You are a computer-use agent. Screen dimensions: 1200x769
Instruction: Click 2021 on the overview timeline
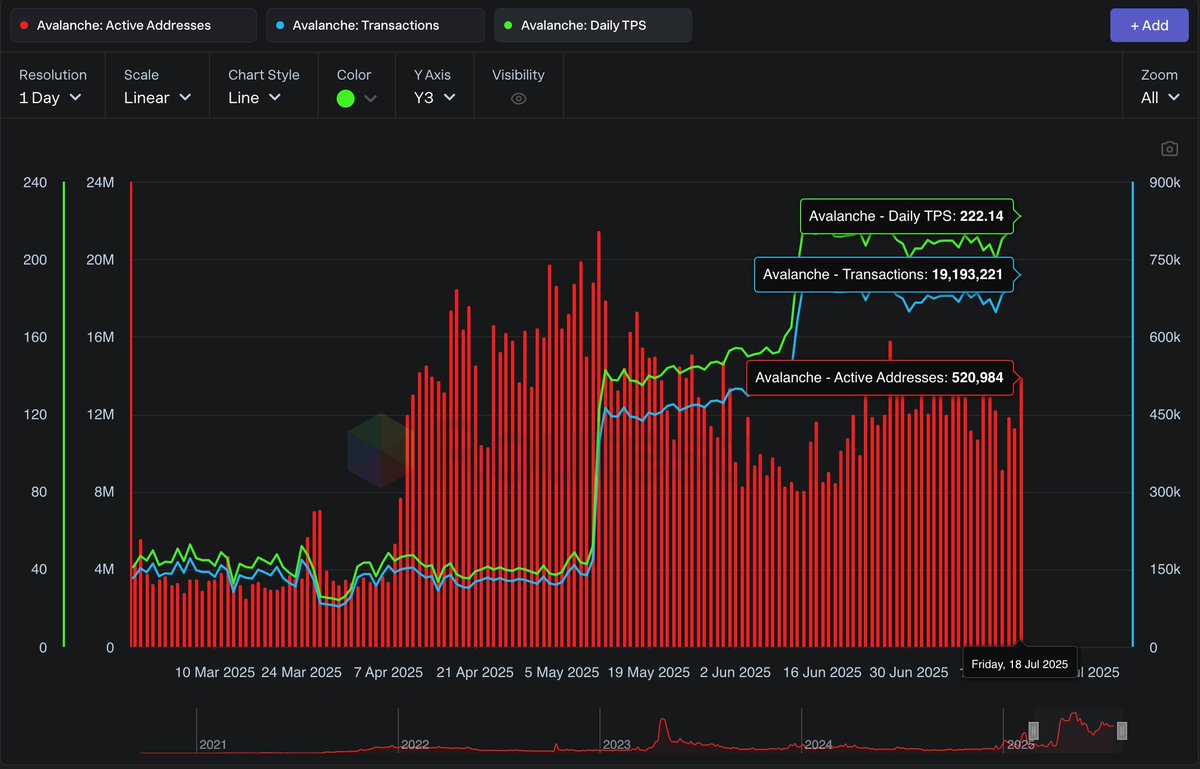pyautogui.click(x=214, y=745)
